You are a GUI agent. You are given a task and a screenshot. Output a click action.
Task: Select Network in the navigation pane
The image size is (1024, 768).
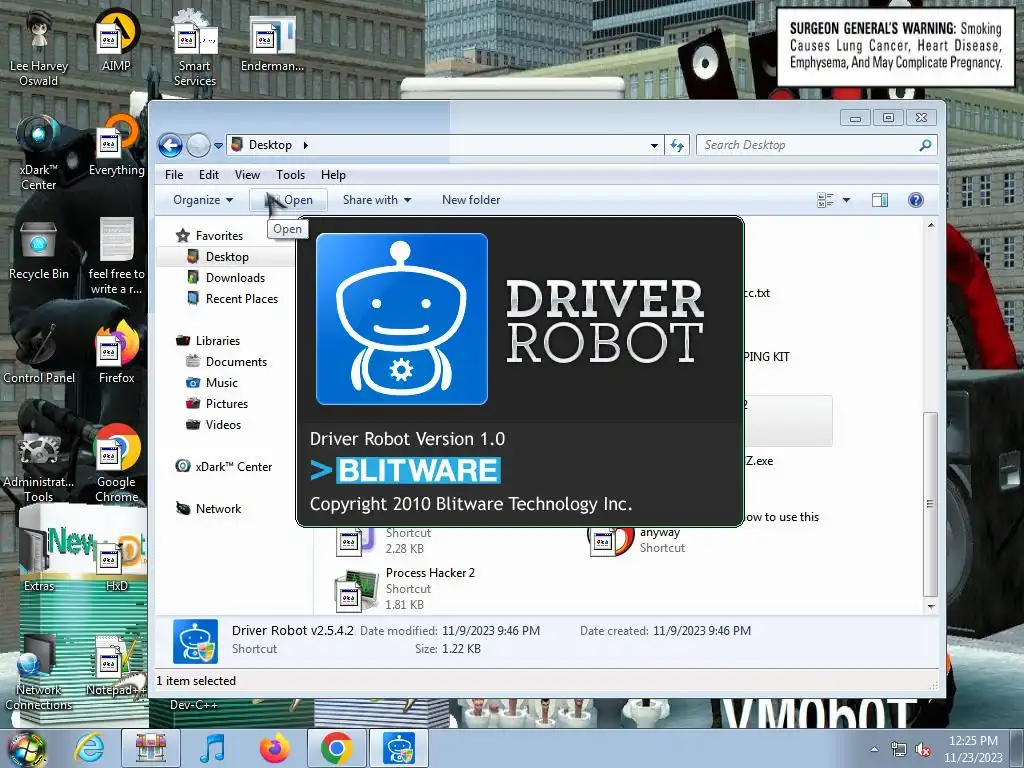pos(208,509)
